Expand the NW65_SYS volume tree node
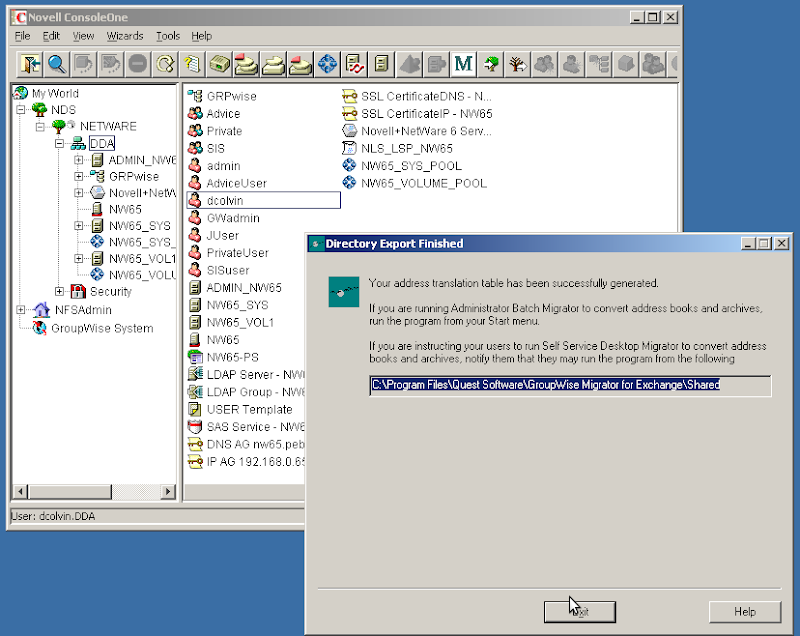This screenshot has height=636, width=800. 79,225
